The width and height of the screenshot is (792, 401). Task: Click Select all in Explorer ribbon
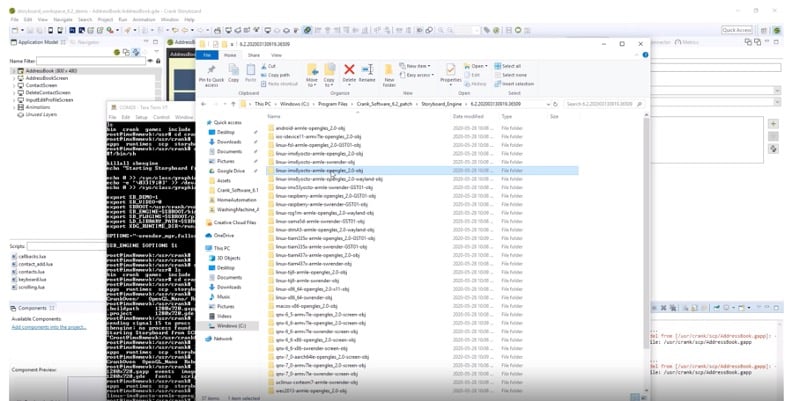click(x=508, y=66)
